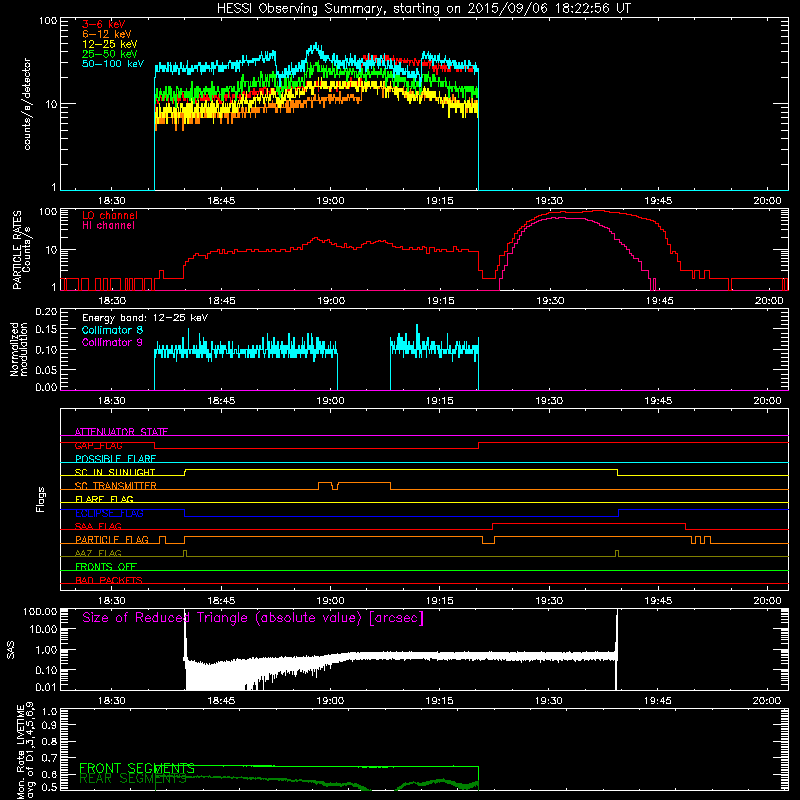Click the AAZ_FLAG label
Image resolution: width=800 pixels, height=800 pixels.
click(x=98, y=553)
